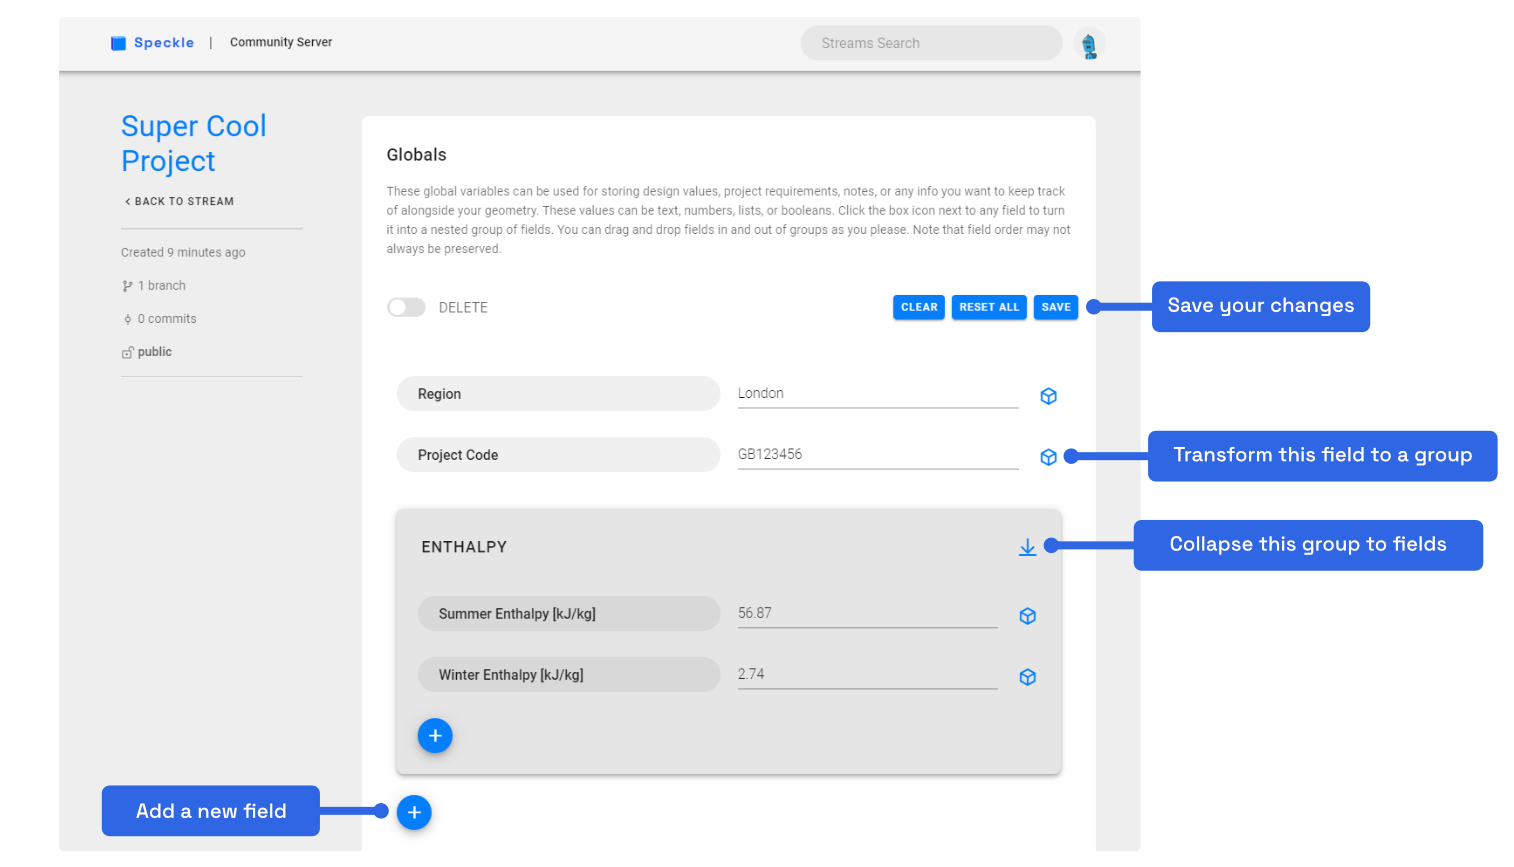Click the Speckle logo icon
Image resolution: width=1514 pixels, height=867 pixels.
pos(118,43)
